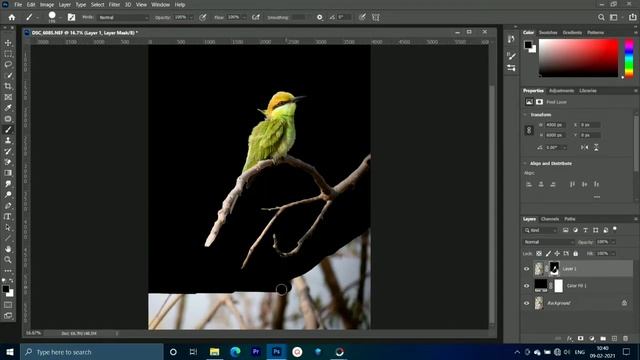This screenshot has width=640, height=360.
Task: Select the Zoom tool in the toolbox
Action: pos(8,260)
